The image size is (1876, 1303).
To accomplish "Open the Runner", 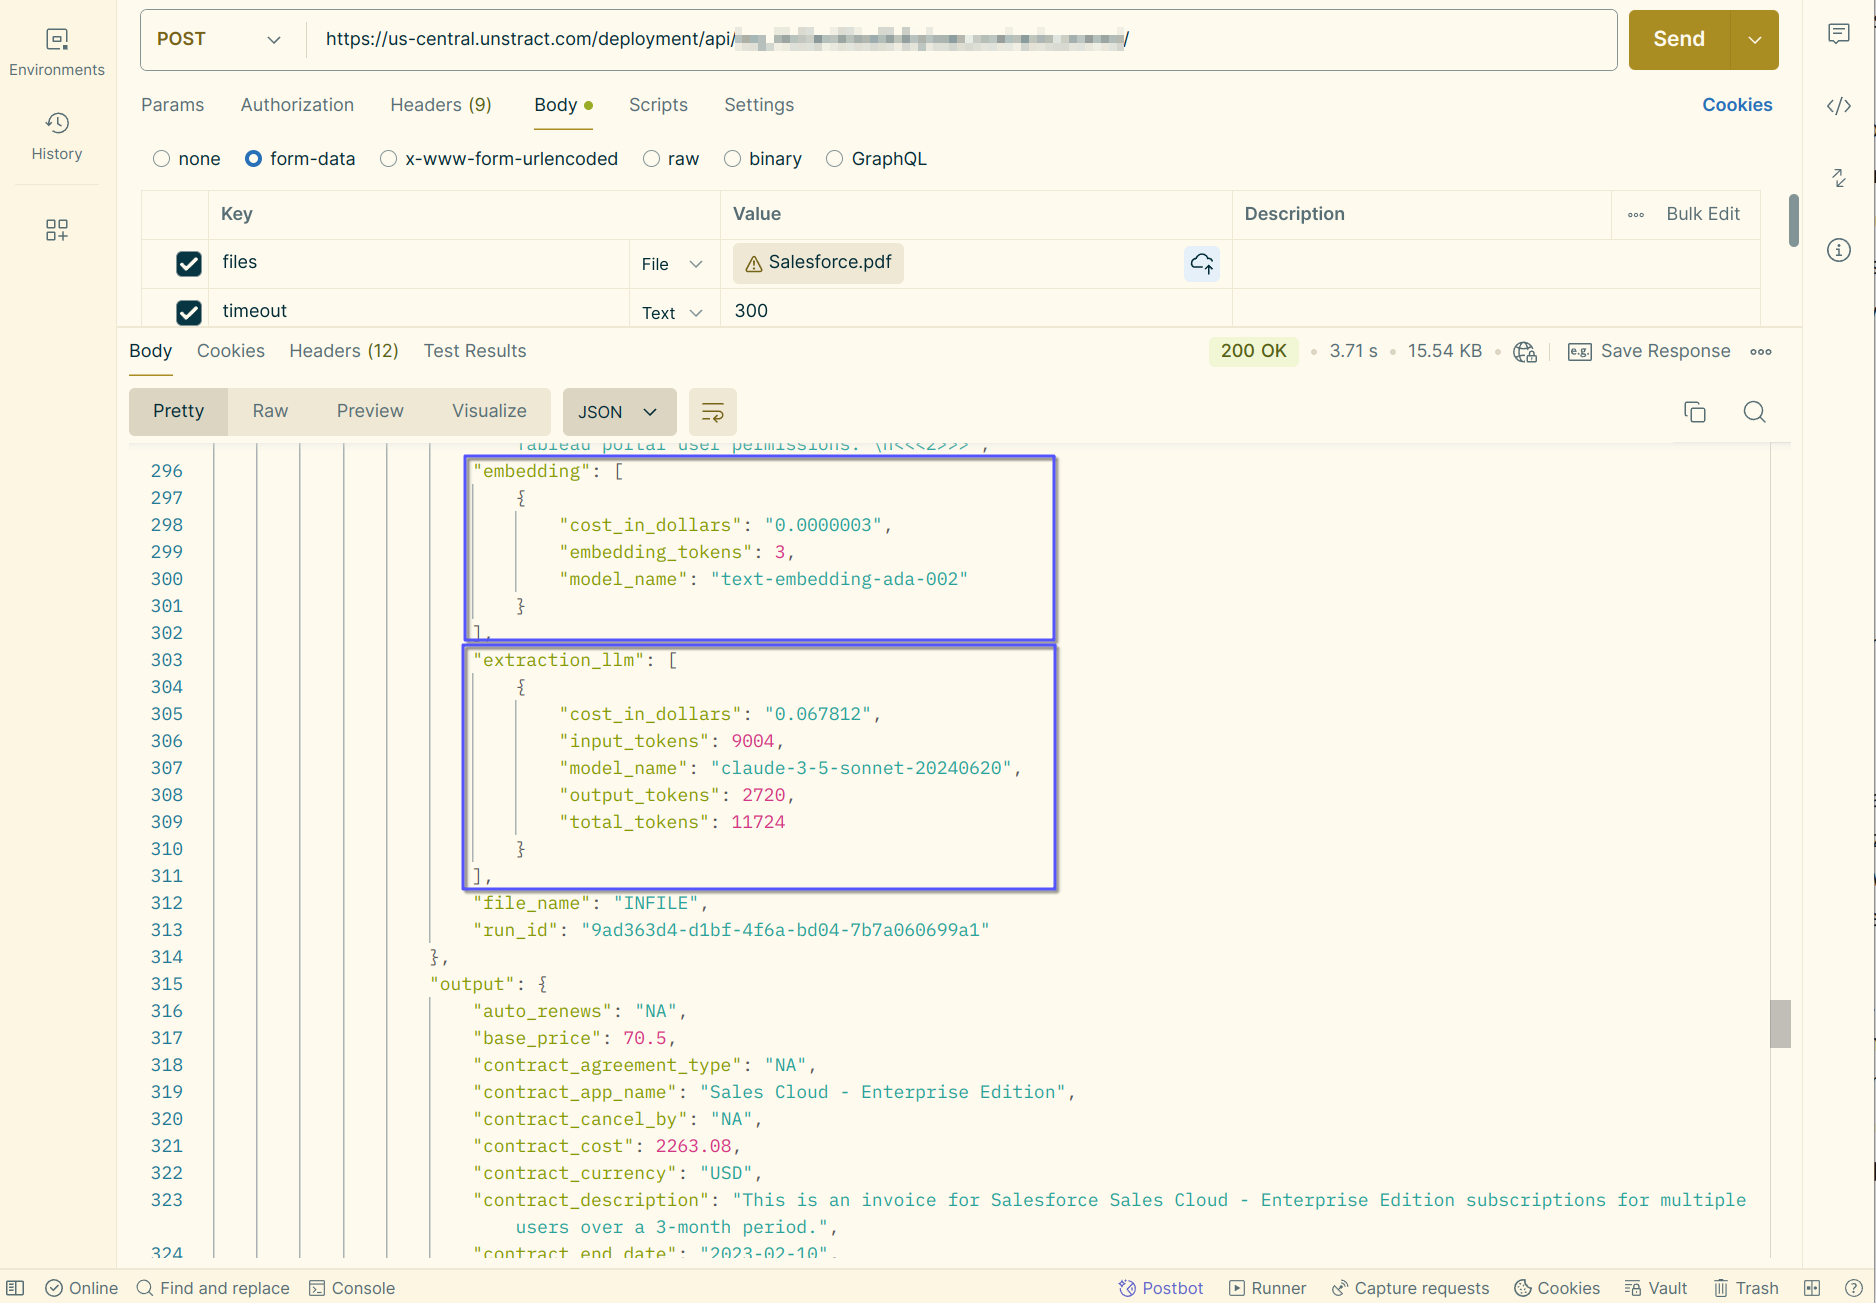I will [x=1268, y=1288].
